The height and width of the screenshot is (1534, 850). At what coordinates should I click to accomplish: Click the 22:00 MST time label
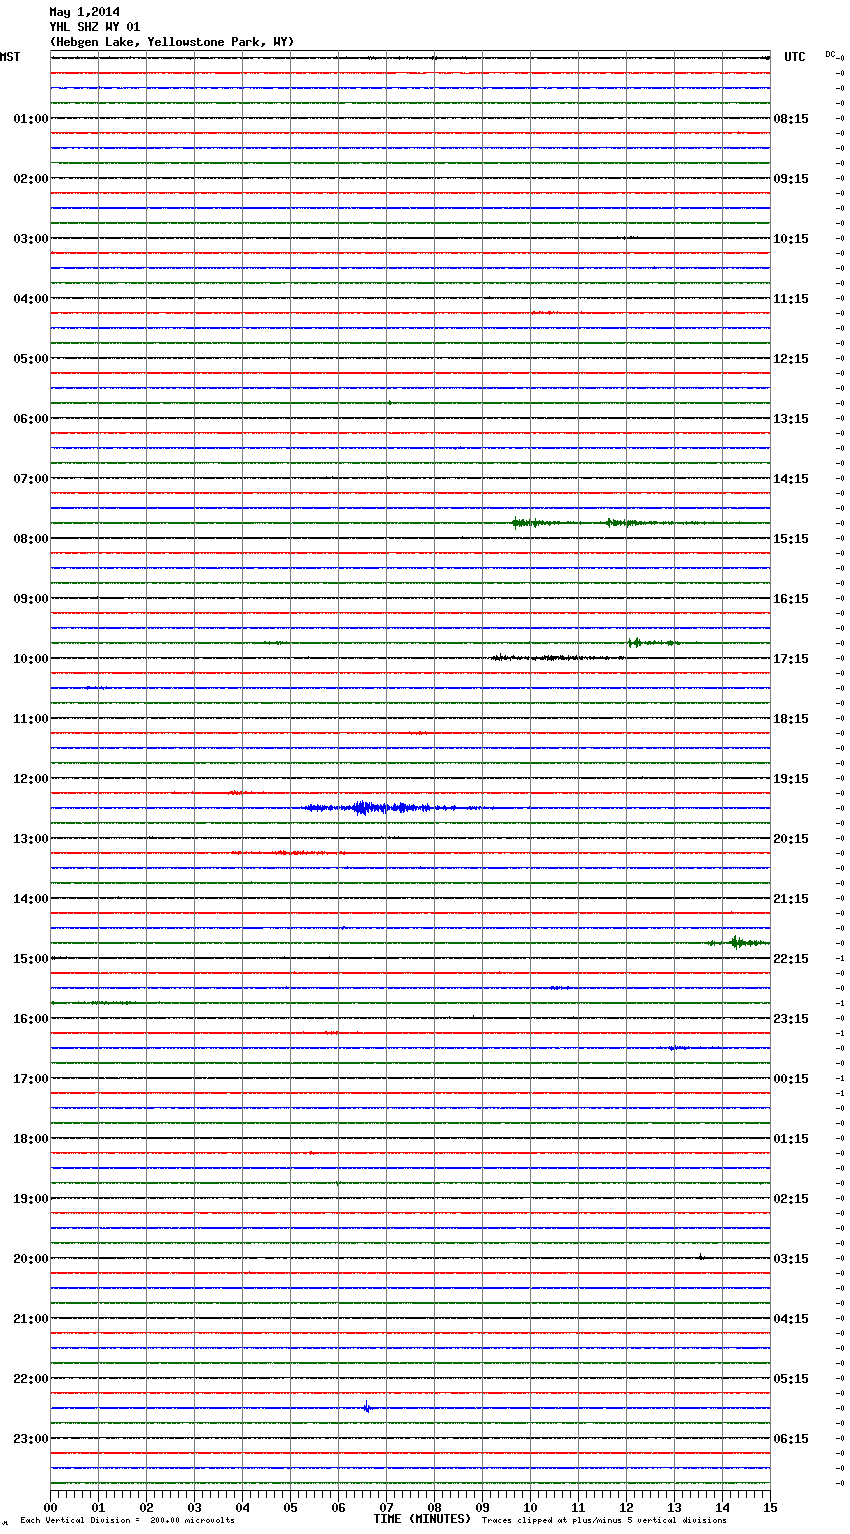coord(31,1379)
